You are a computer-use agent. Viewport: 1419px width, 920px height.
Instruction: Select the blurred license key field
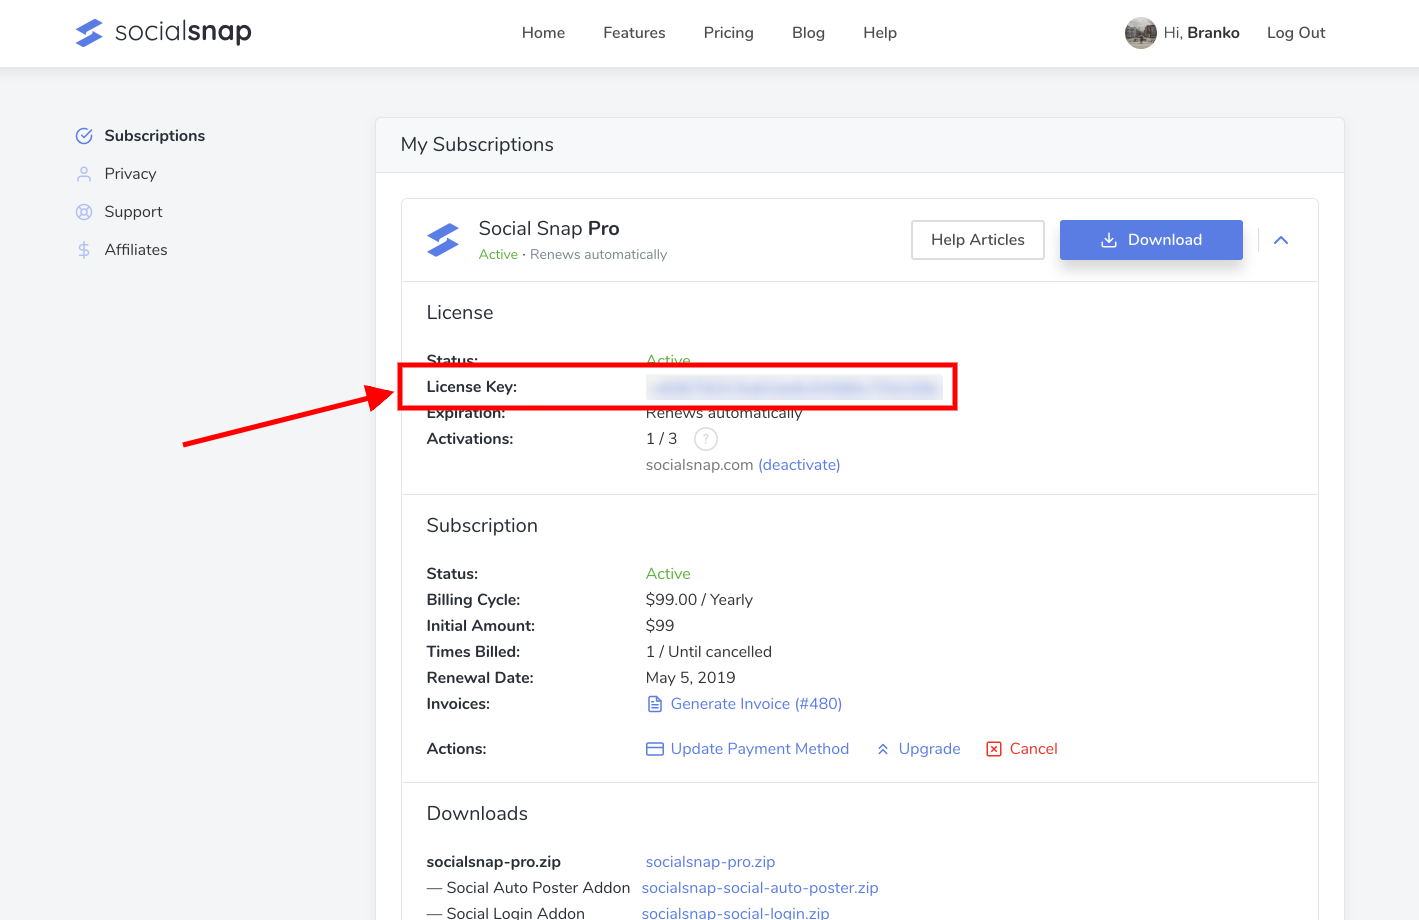(794, 387)
